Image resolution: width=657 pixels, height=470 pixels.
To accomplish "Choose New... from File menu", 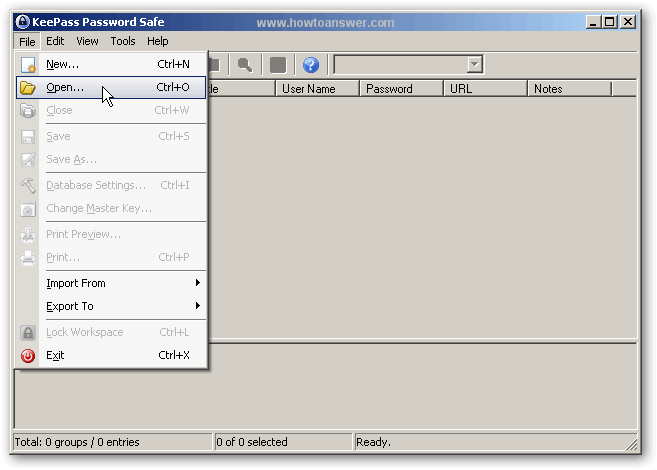I will click(111, 65).
